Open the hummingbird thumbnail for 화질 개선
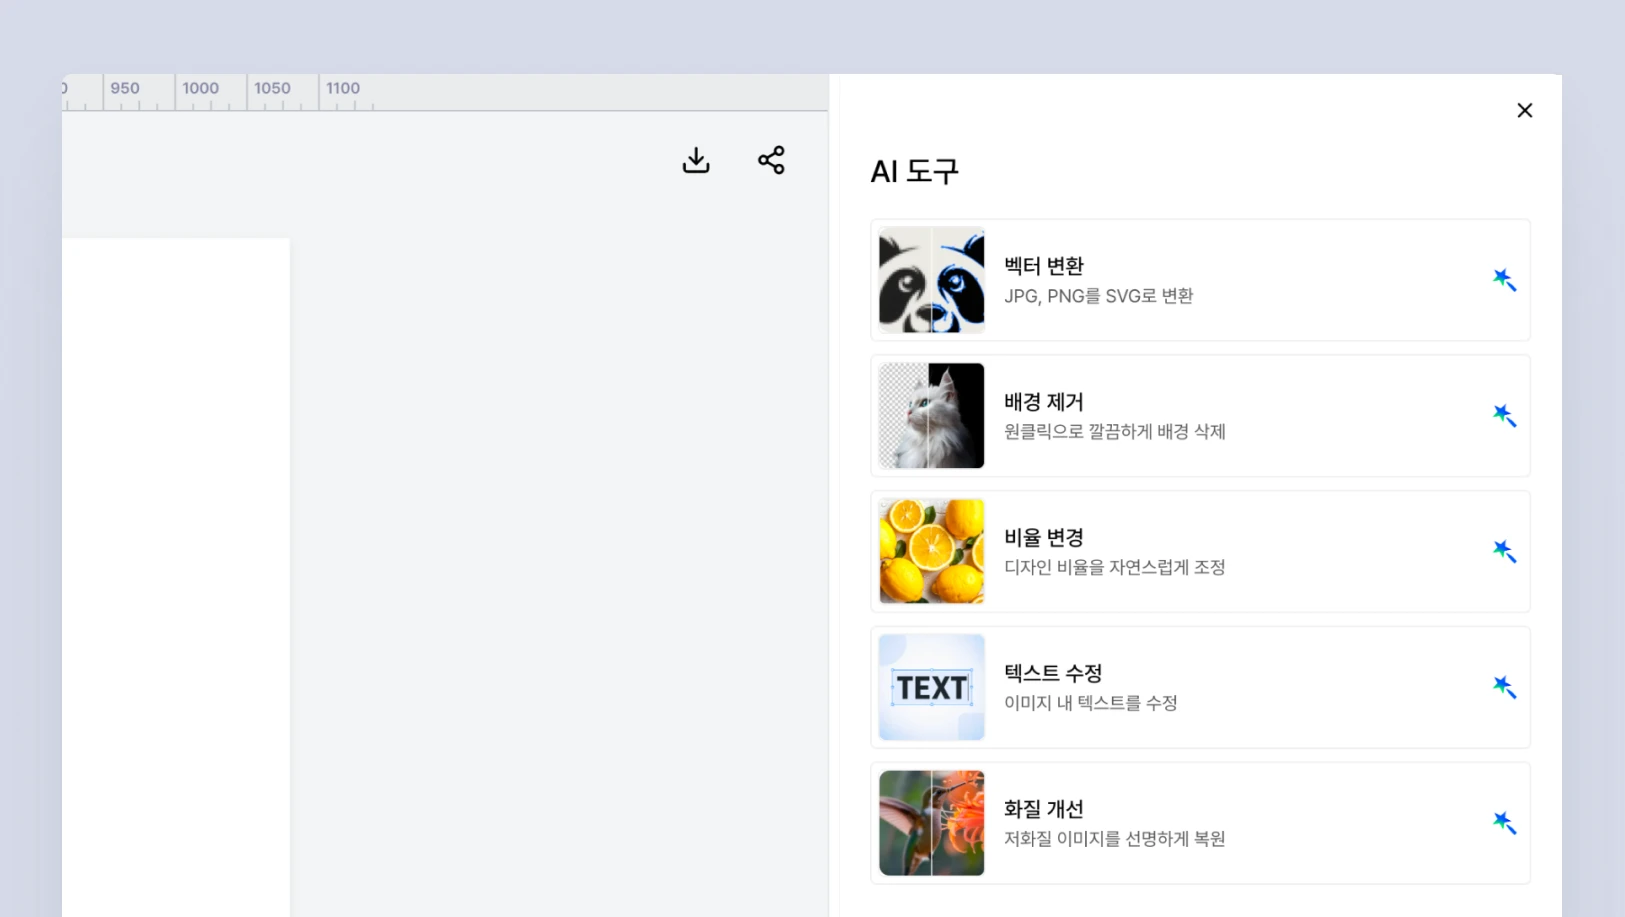The image size is (1625, 917). pyautogui.click(x=931, y=823)
